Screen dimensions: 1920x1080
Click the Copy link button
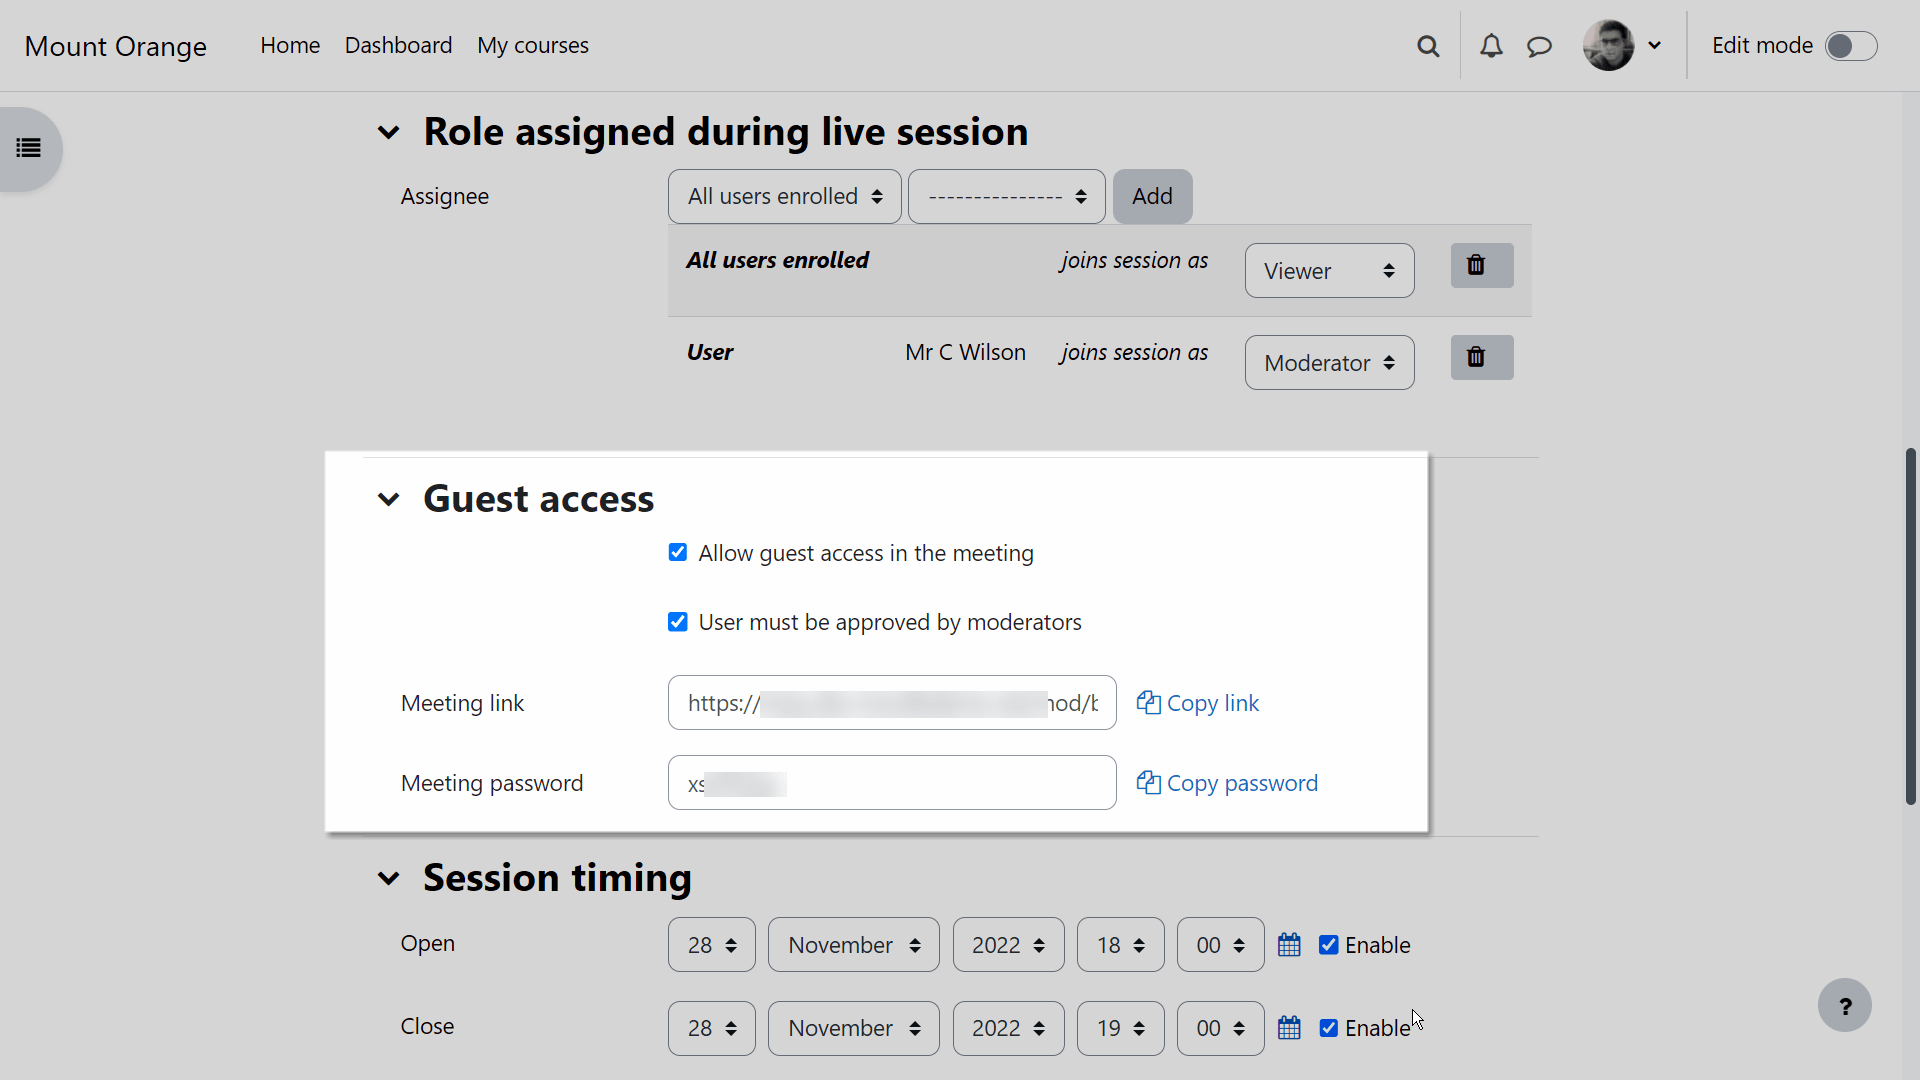(1198, 703)
